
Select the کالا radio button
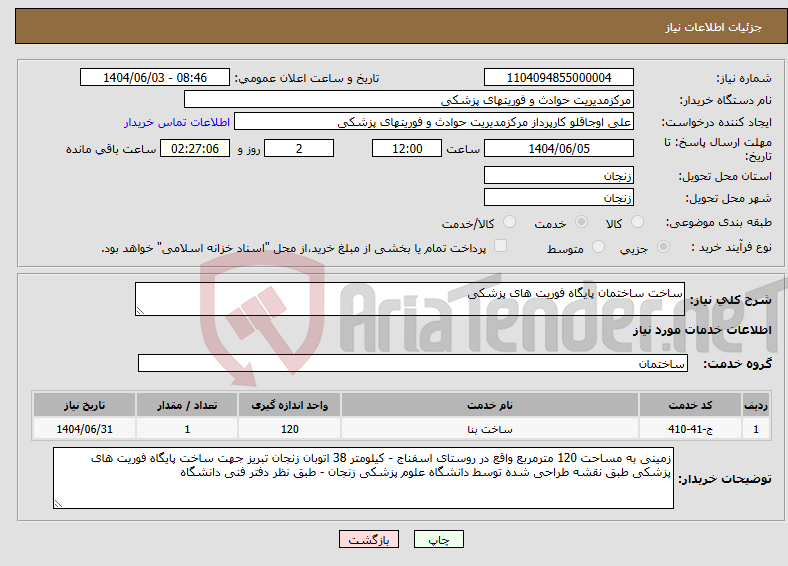pyautogui.click(x=637, y=222)
